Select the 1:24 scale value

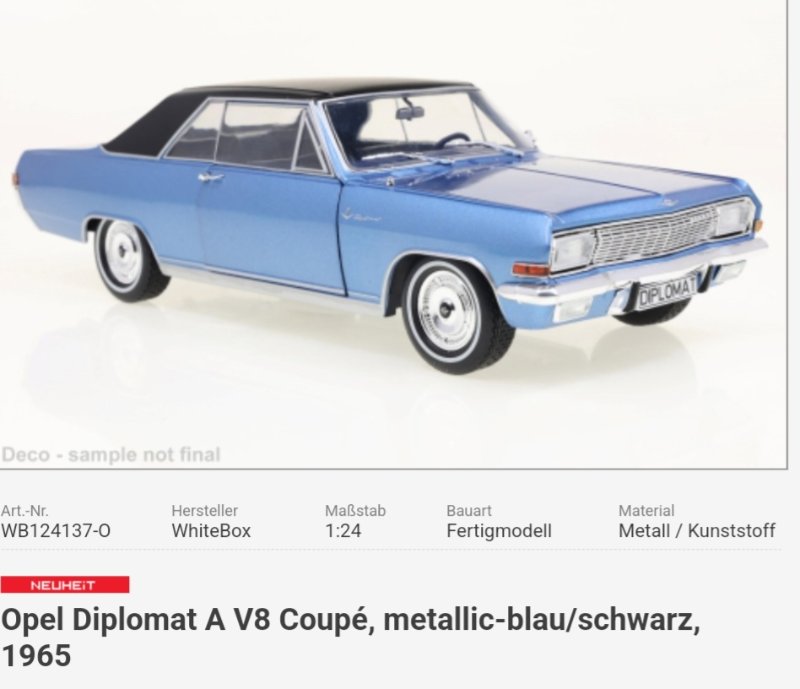click(343, 531)
